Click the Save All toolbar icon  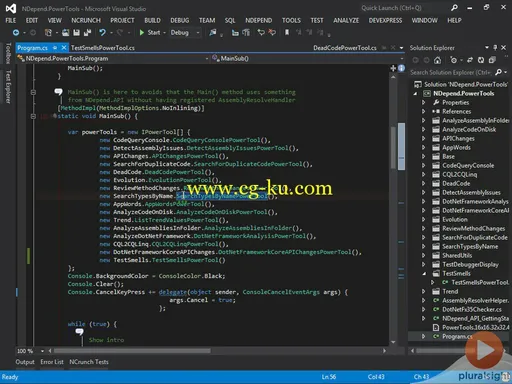click(87, 33)
